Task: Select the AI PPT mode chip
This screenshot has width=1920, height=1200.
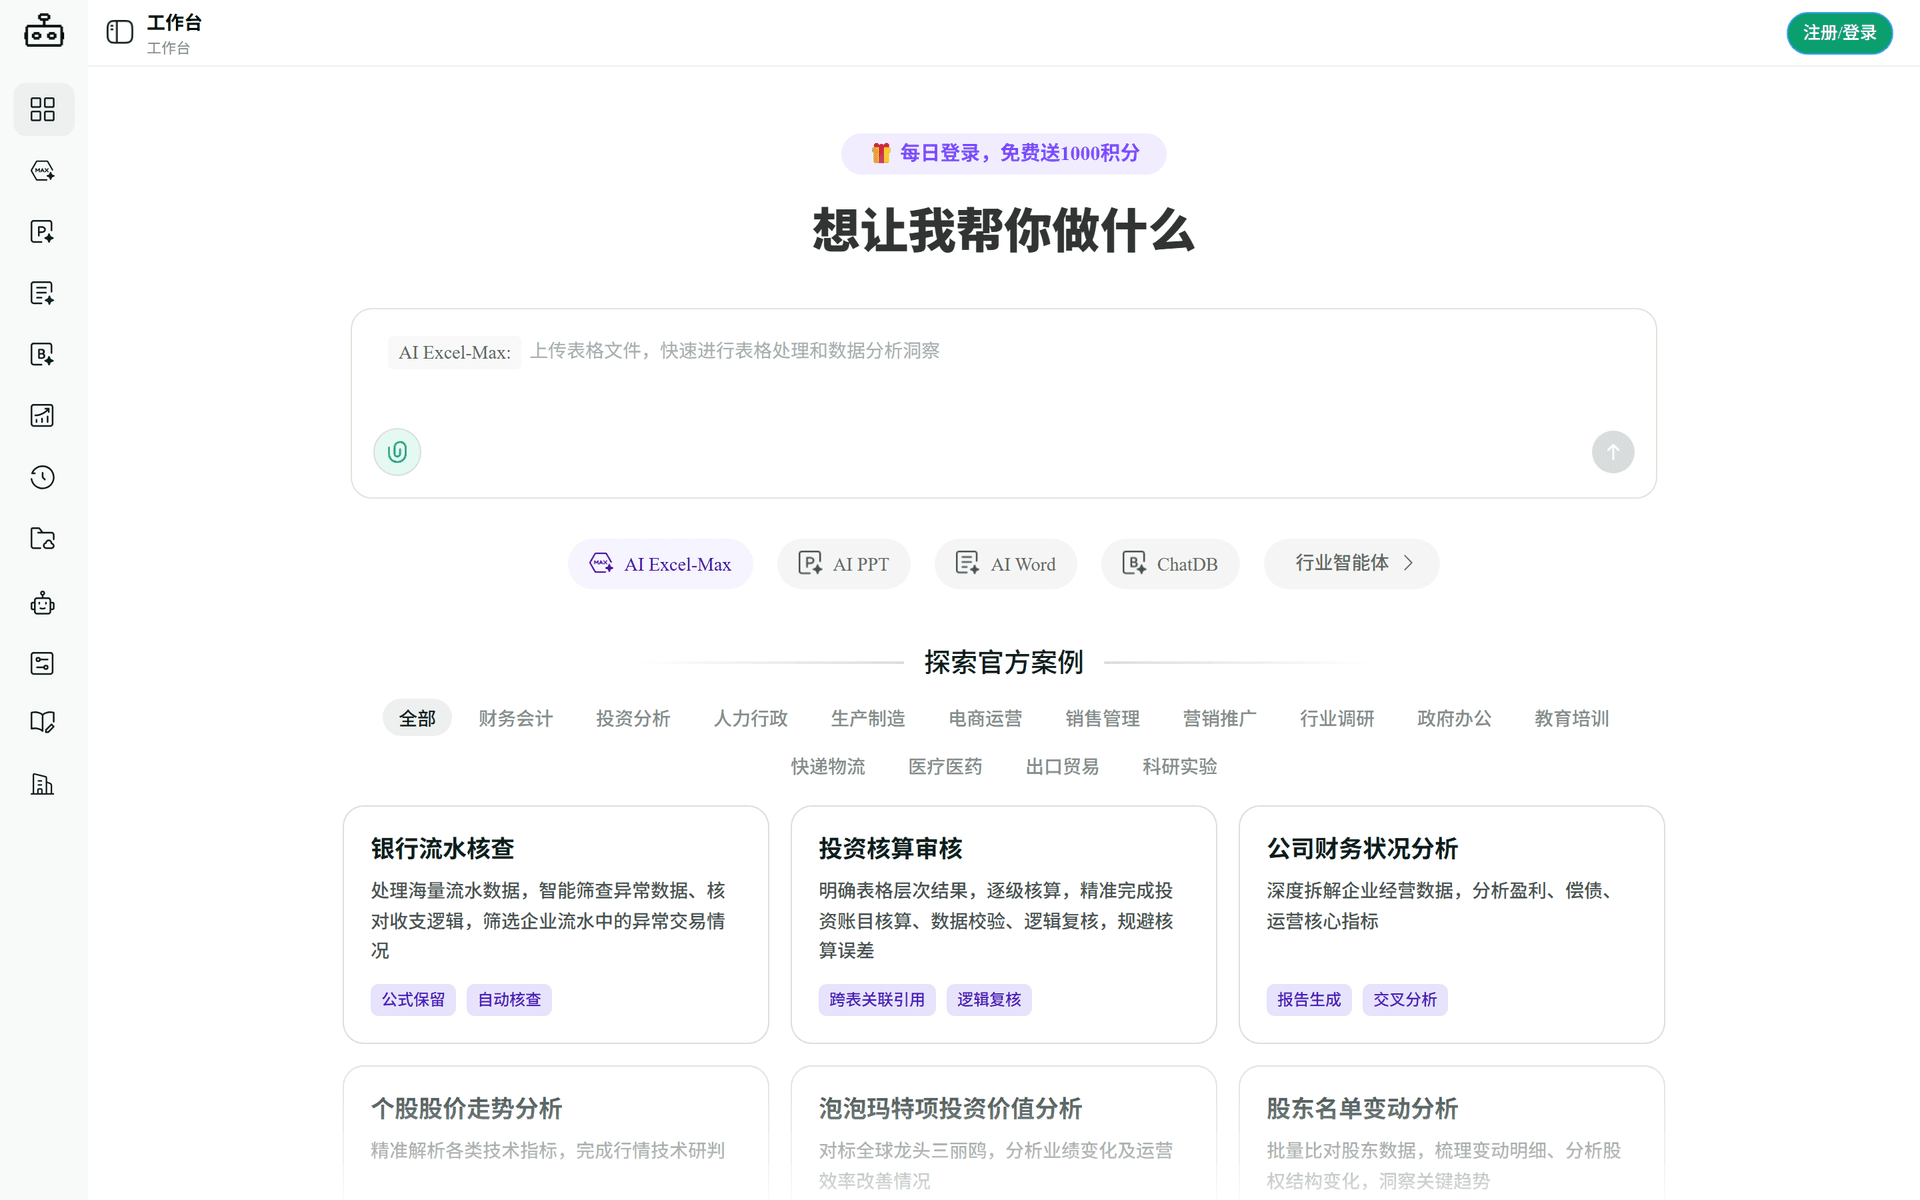Action: (x=843, y=564)
